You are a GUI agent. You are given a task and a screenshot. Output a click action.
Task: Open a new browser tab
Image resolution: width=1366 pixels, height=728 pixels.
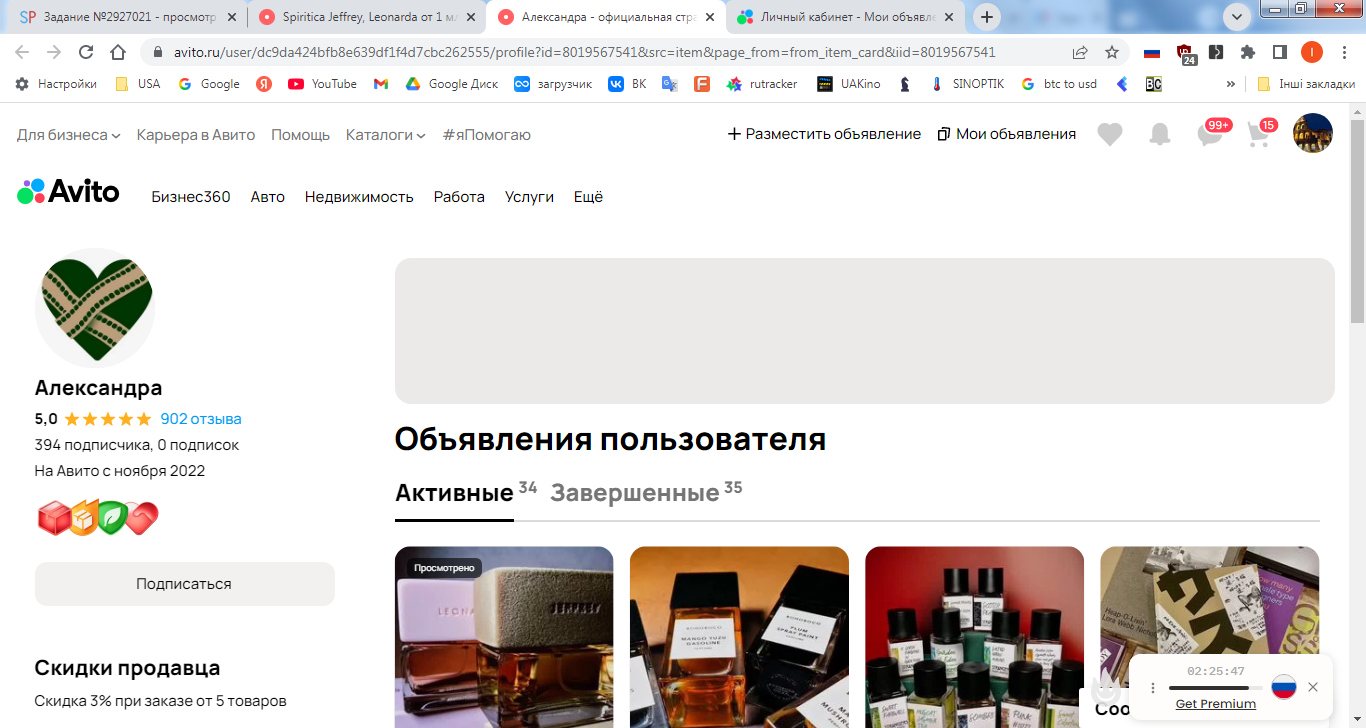pos(987,17)
